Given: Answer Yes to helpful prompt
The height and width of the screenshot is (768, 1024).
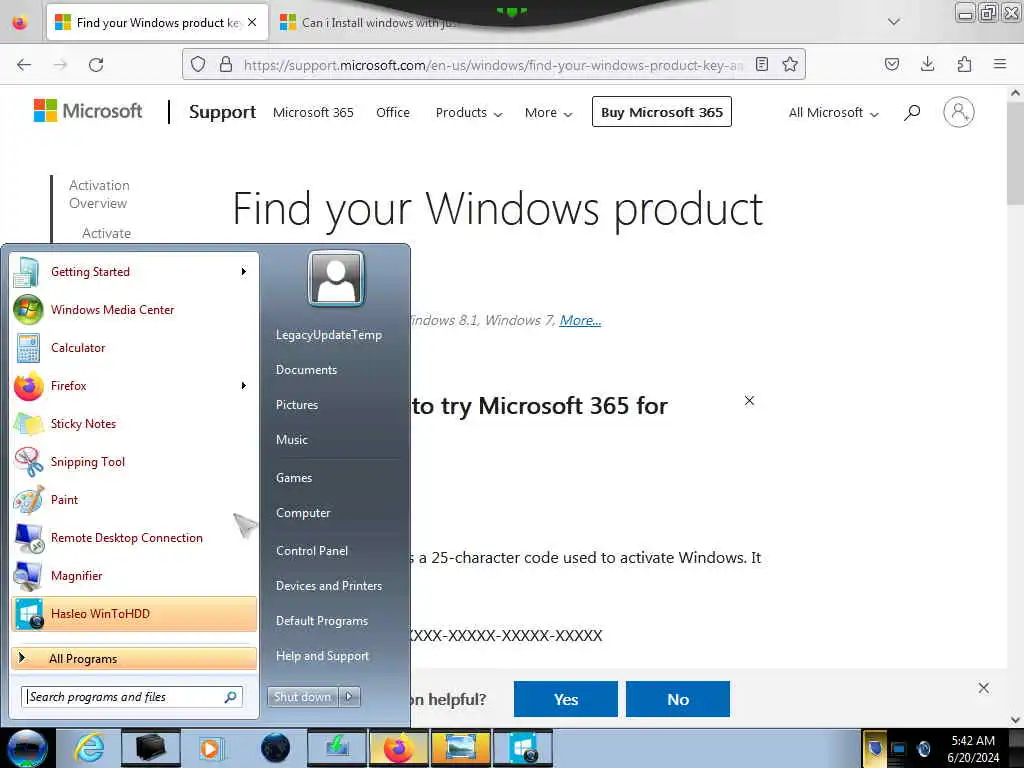Looking at the screenshot, I should (566, 699).
